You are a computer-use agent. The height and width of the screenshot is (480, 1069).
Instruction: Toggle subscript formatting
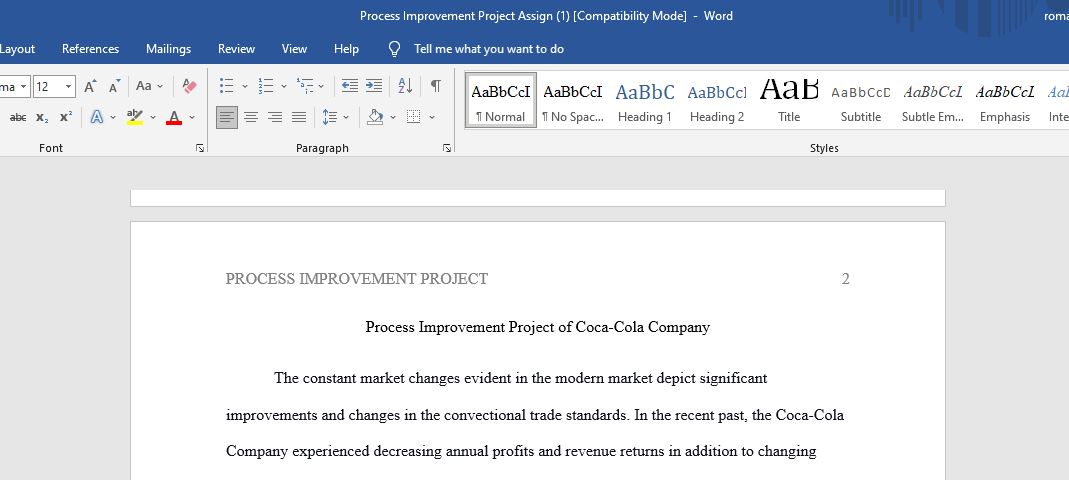[x=42, y=117]
